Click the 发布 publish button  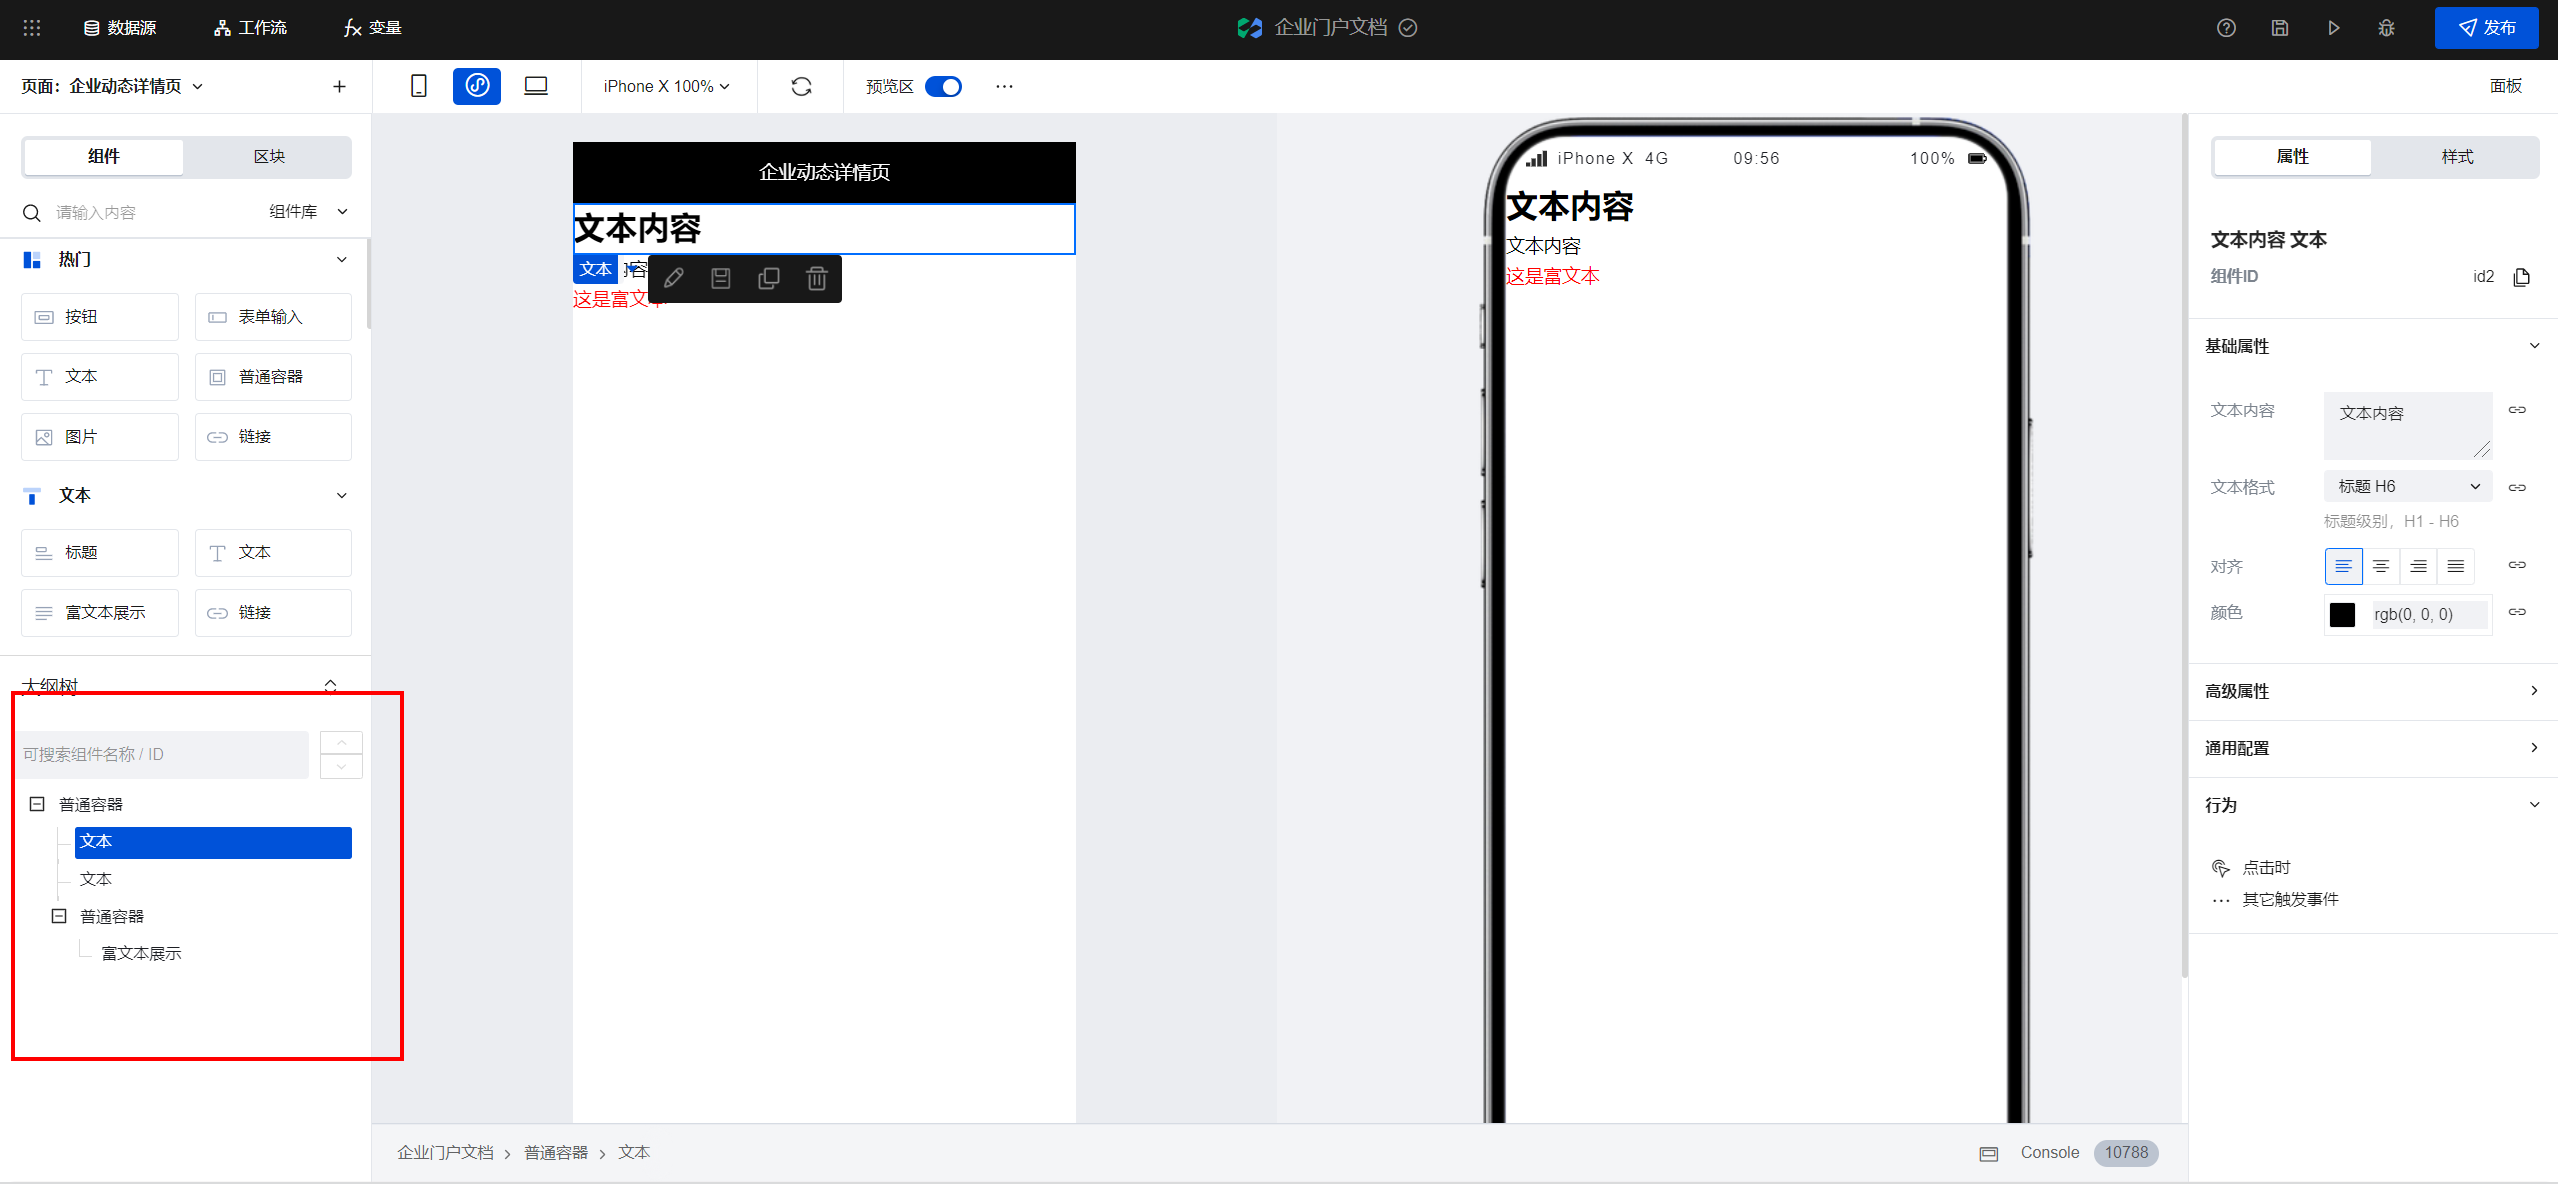[x=2486, y=28]
